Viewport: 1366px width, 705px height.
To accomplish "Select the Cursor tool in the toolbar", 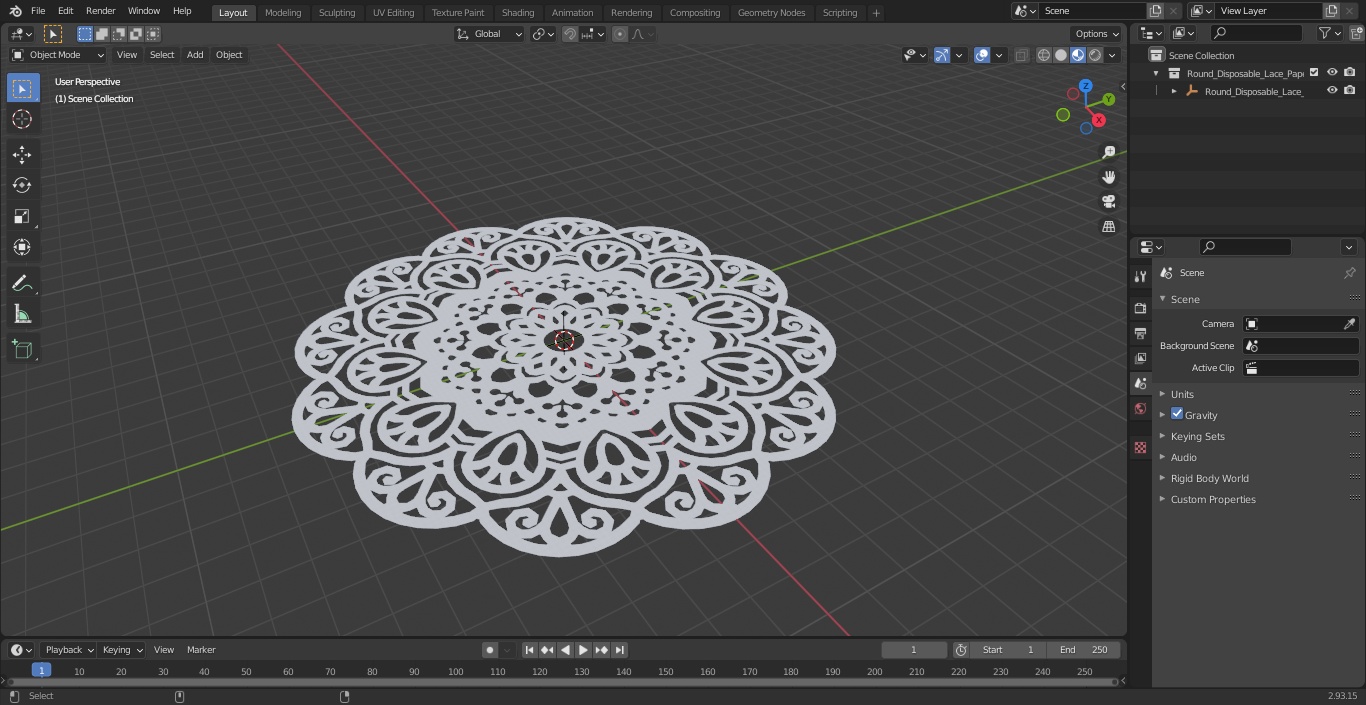I will (22, 119).
